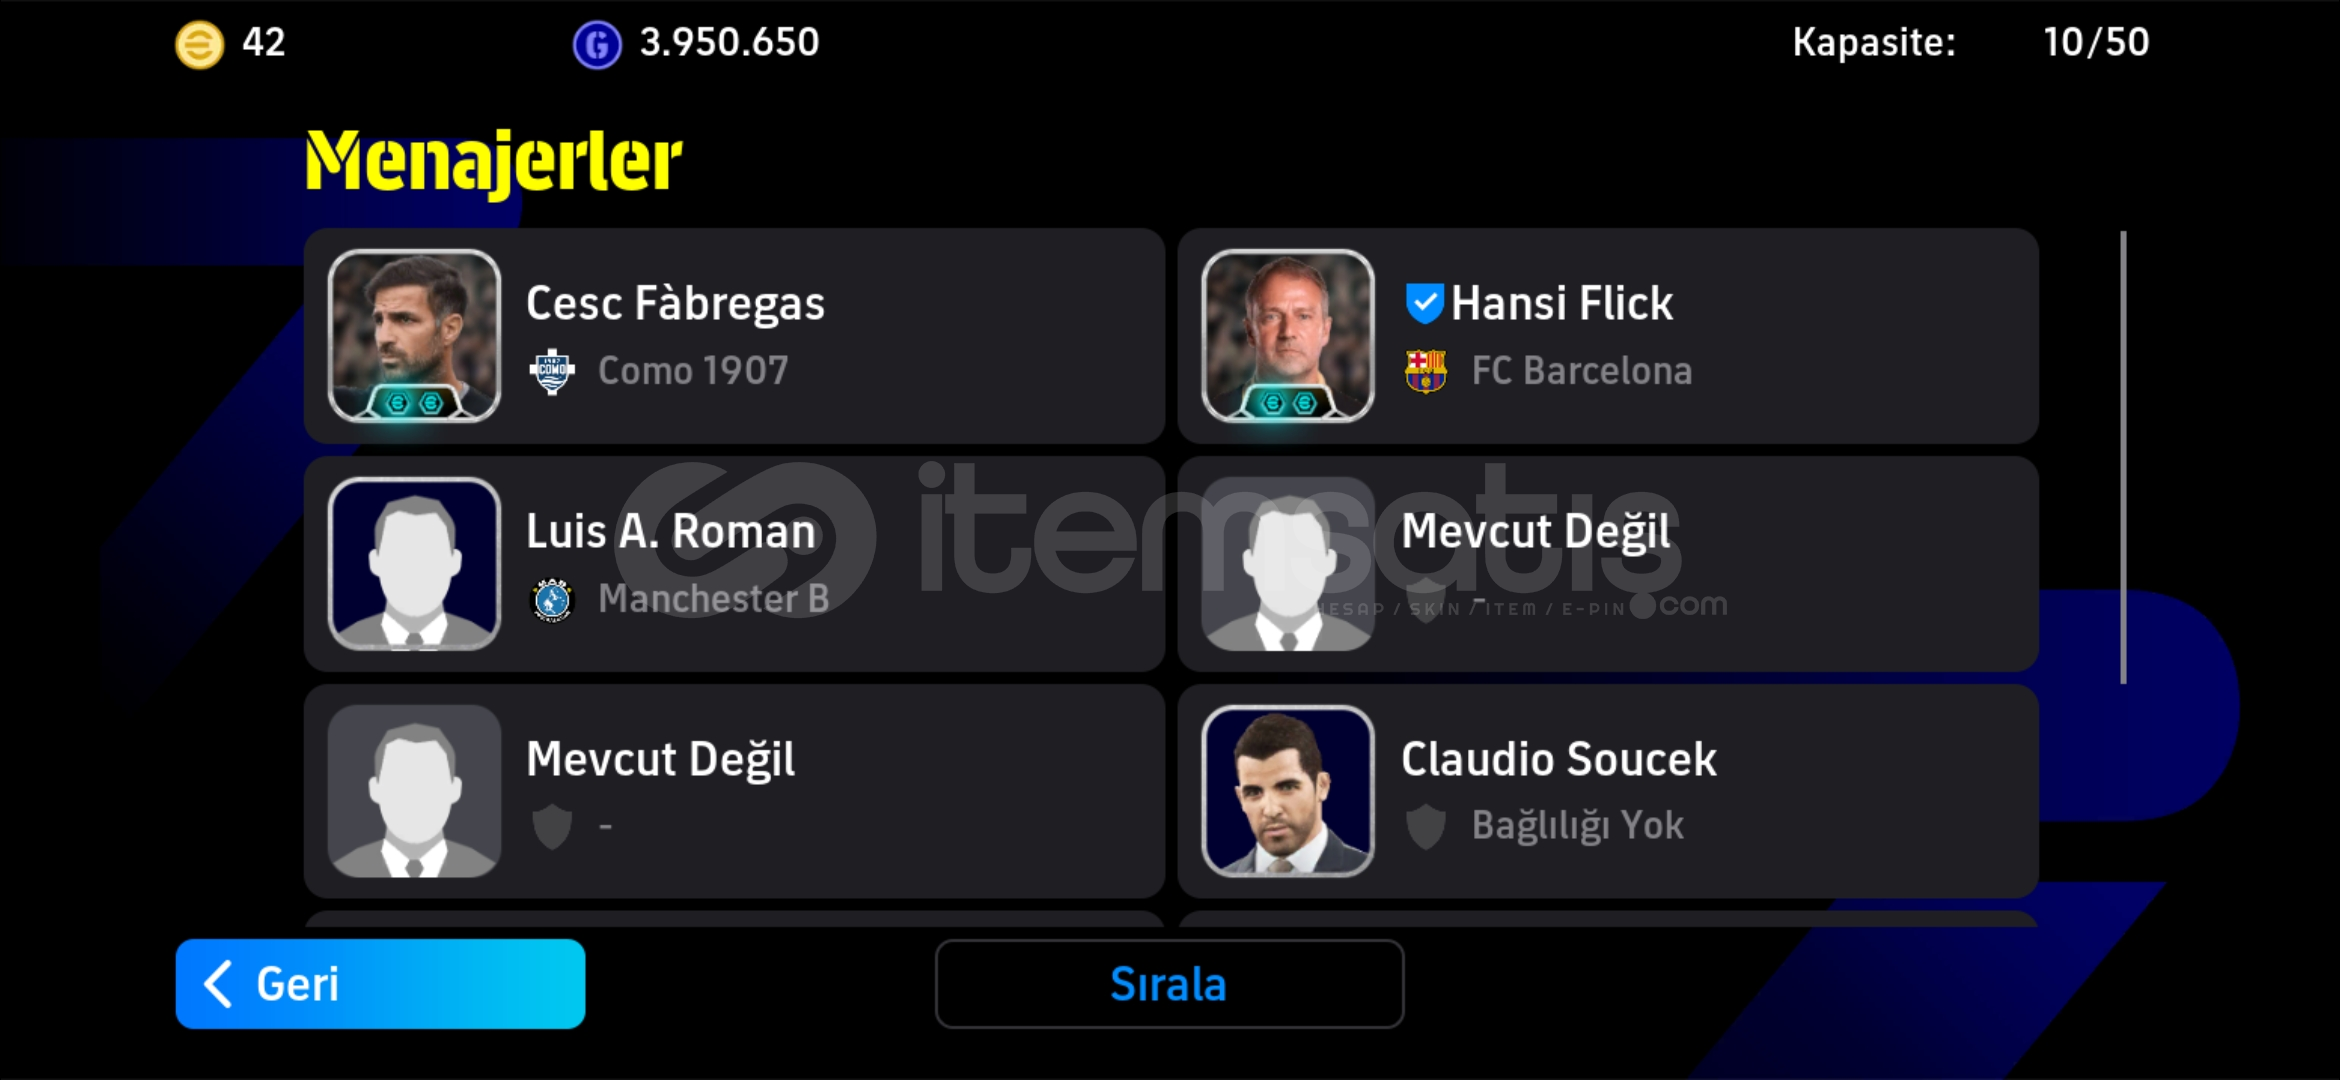The height and width of the screenshot is (1080, 2340).
Task: Select the Claudio Soucek manager name
Action: coord(1558,759)
